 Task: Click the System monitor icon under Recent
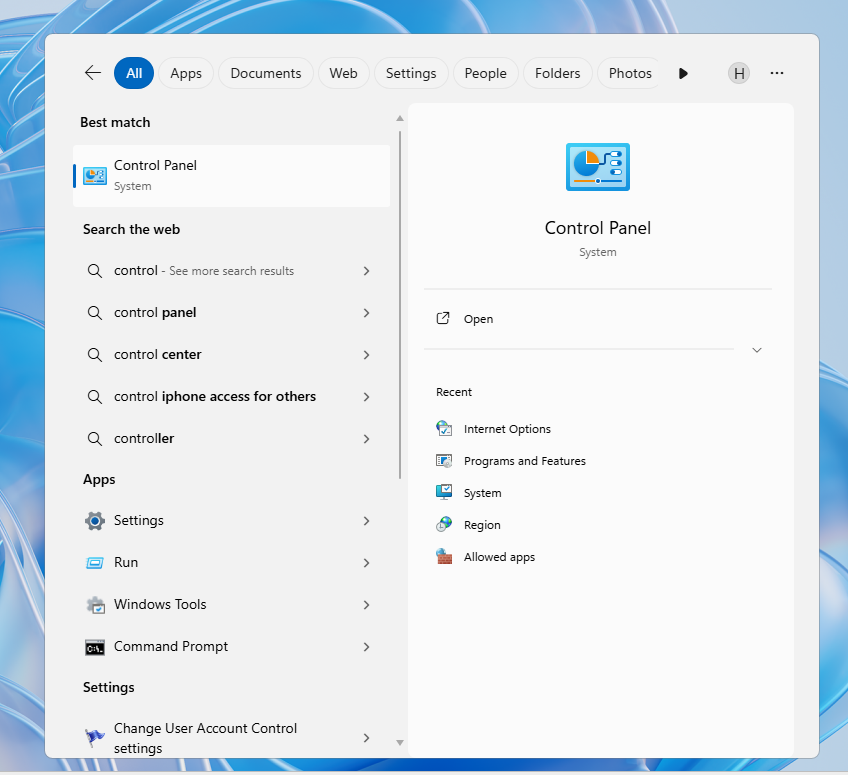pos(444,492)
